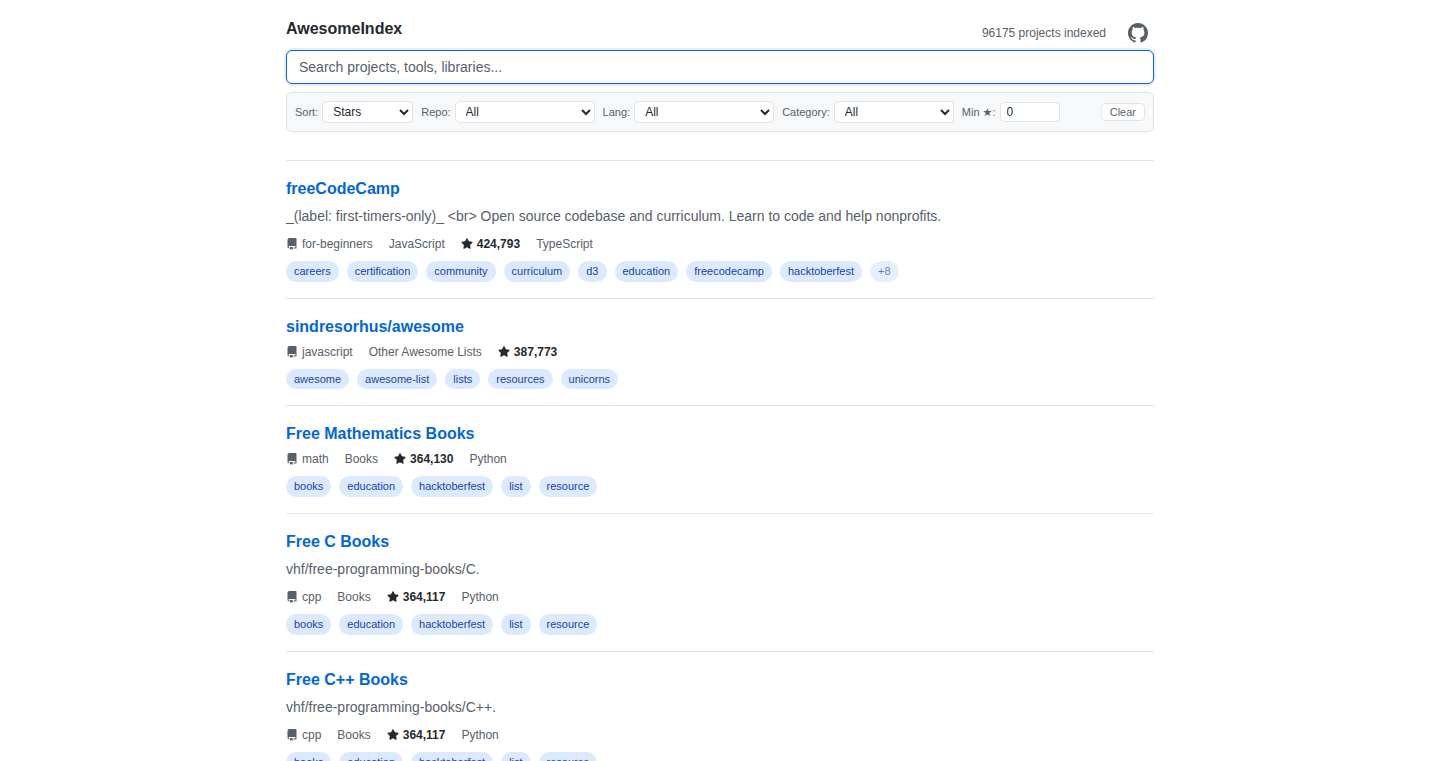Select the community tag
The height and width of the screenshot is (761, 1440).
click(461, 271)
